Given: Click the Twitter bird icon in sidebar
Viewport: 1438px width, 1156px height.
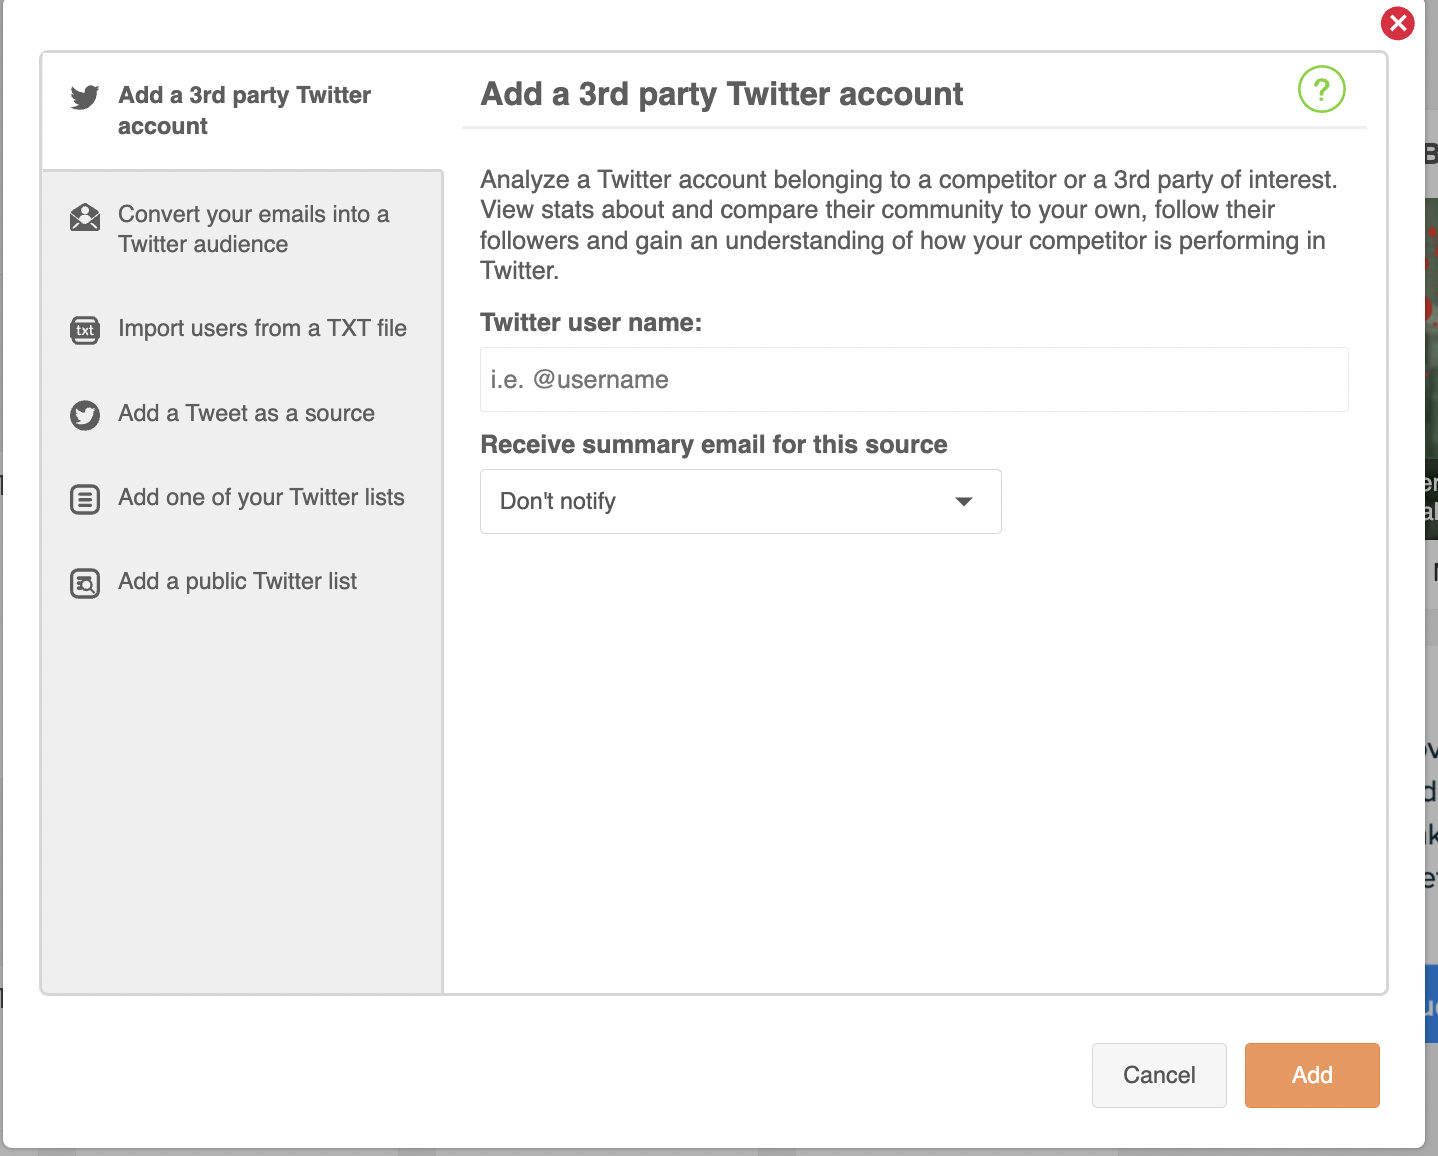Looking at the screenshot, I should [85, 97].
